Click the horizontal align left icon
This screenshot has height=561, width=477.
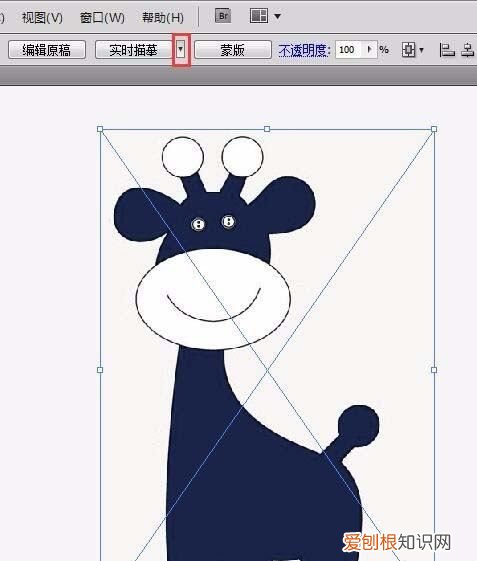tap(447, 50)
